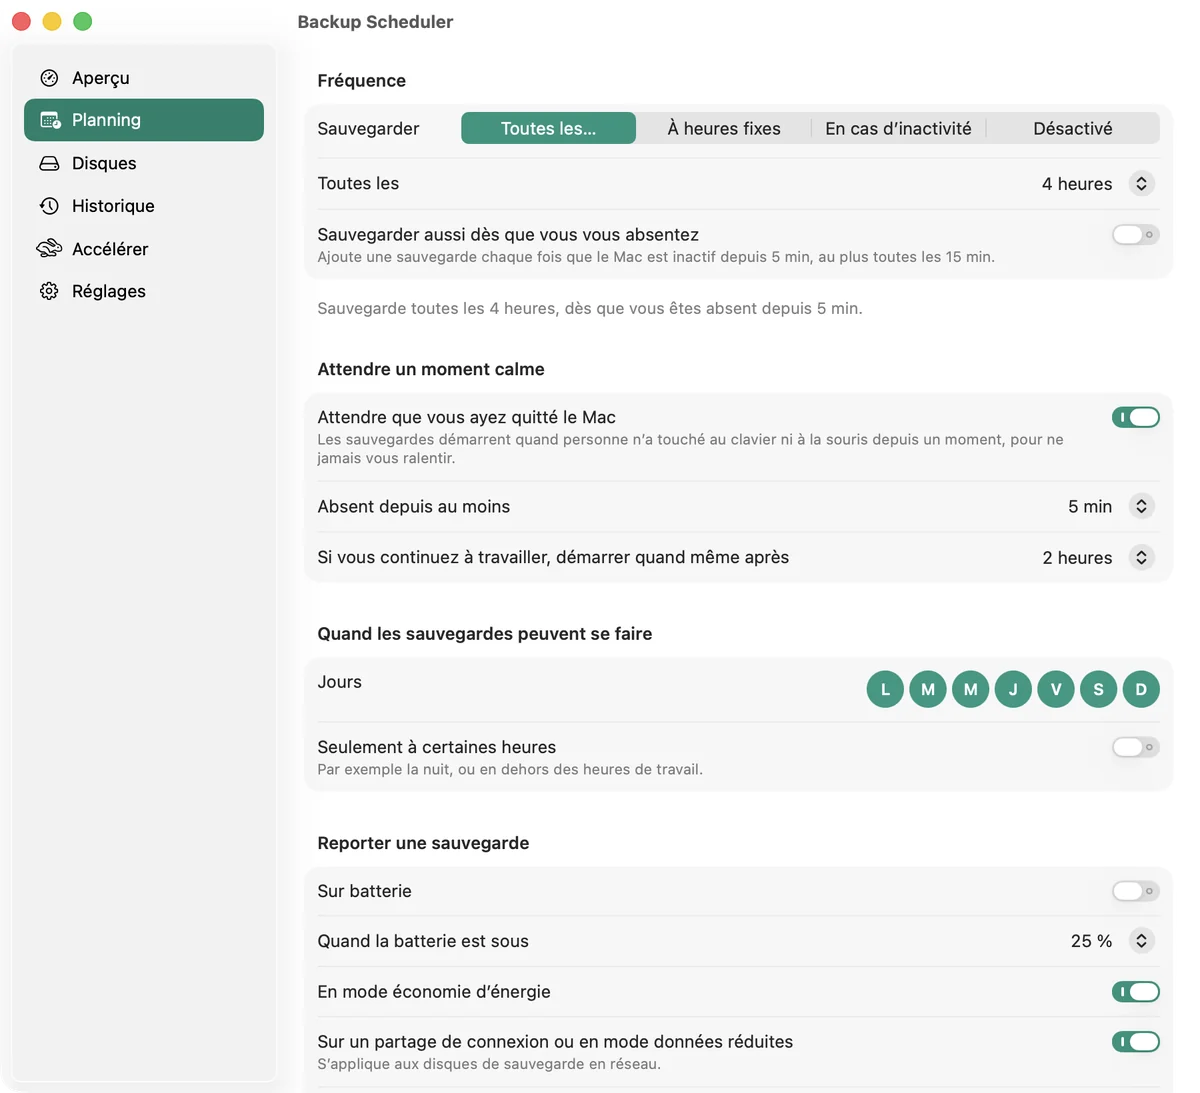Click the Accélérer rabbit icon
The width and height of the screenshot is (1200, 1093).
(x=49, y=248)
